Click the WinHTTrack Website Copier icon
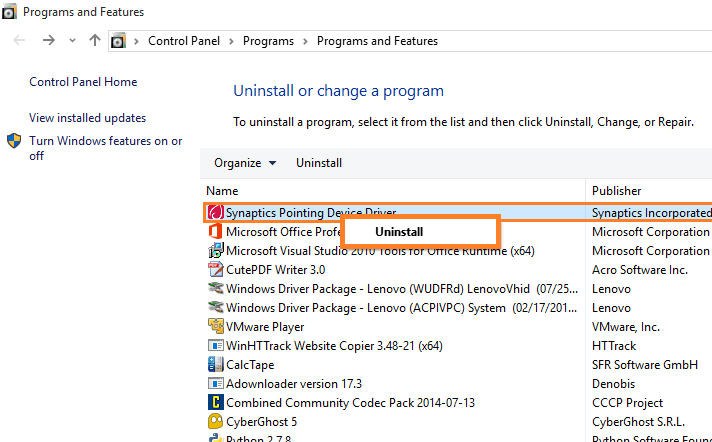The image size is (712, 442). click(214, 346)
